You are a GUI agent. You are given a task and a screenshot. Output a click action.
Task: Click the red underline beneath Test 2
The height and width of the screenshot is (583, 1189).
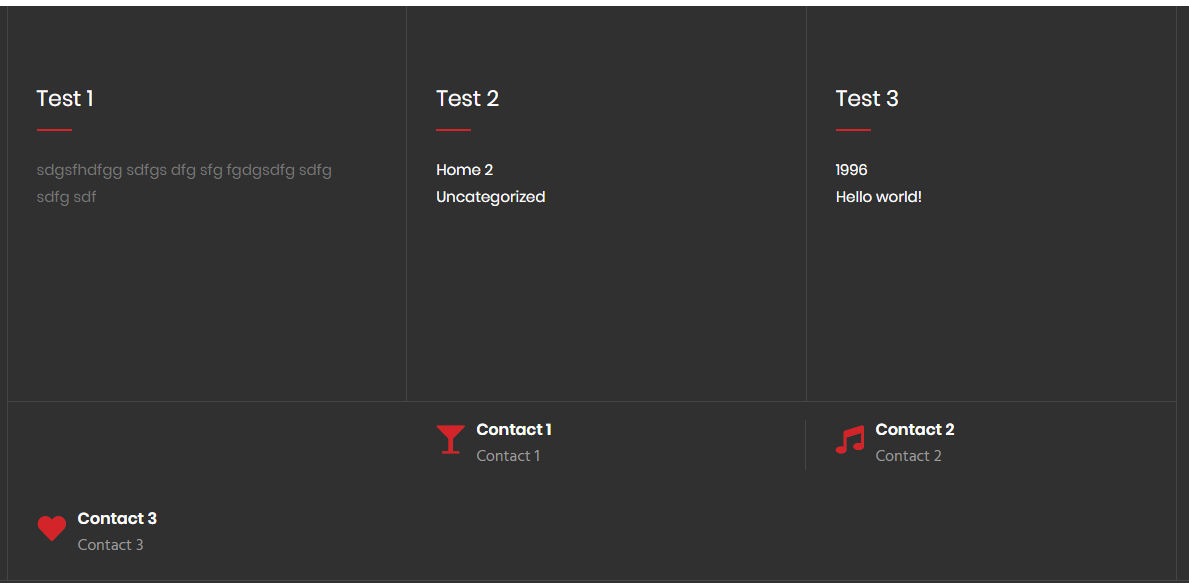(x=453, y=130)
